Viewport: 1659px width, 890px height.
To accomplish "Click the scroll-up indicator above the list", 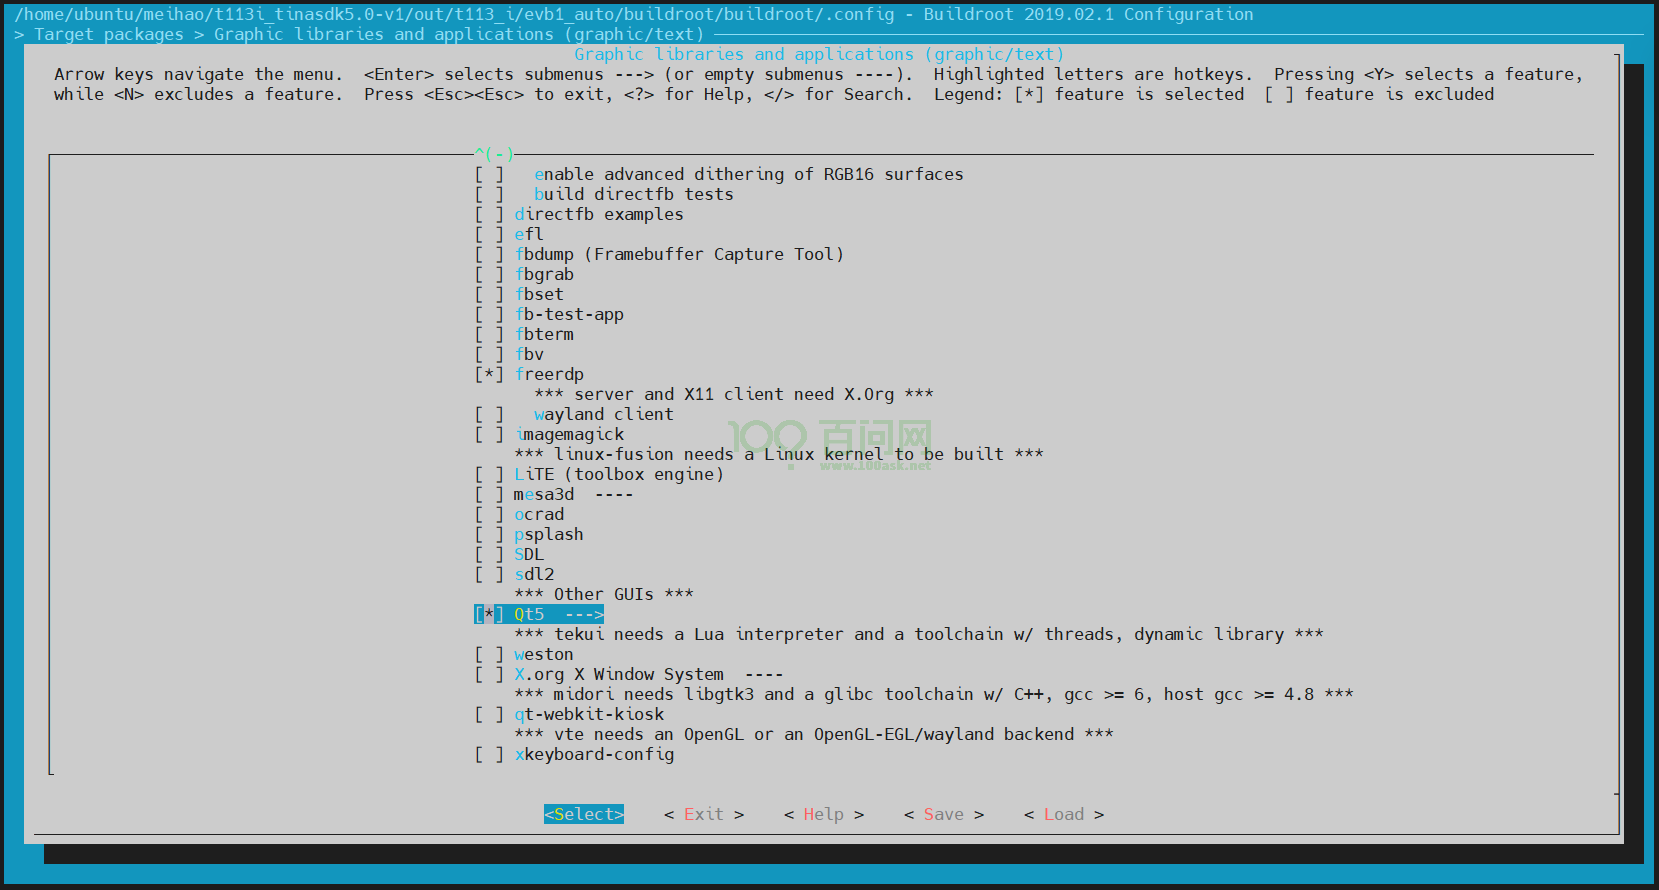I will point(494,154).
